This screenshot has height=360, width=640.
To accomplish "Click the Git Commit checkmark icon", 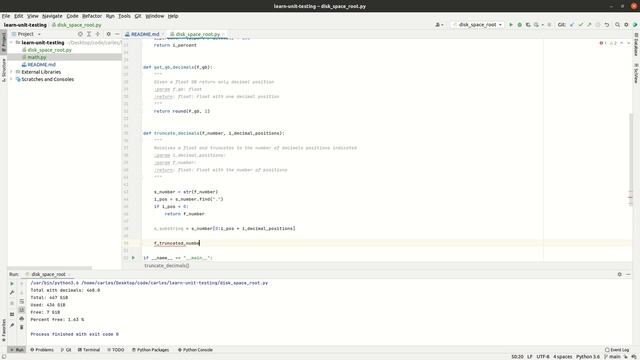I will click(x=580, y=25).
